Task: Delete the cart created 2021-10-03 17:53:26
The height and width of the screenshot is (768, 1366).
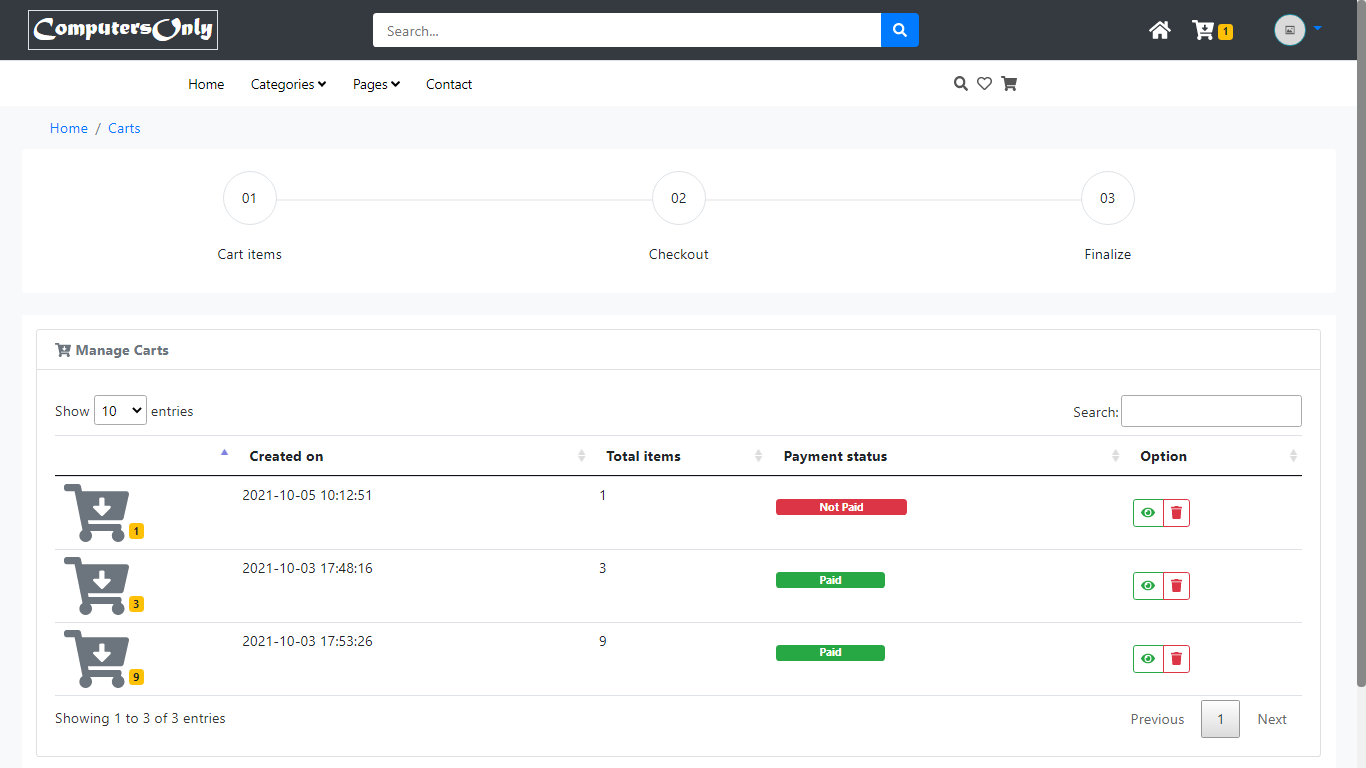Action: 1176,659
